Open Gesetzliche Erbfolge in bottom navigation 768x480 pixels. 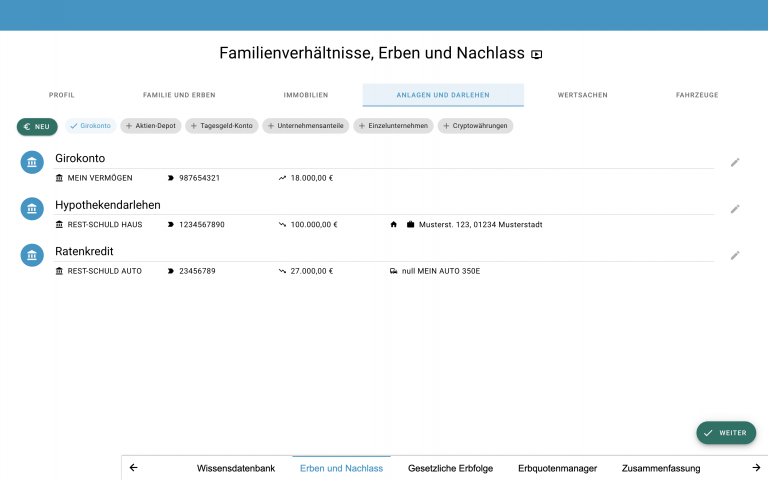click(451, 468)
